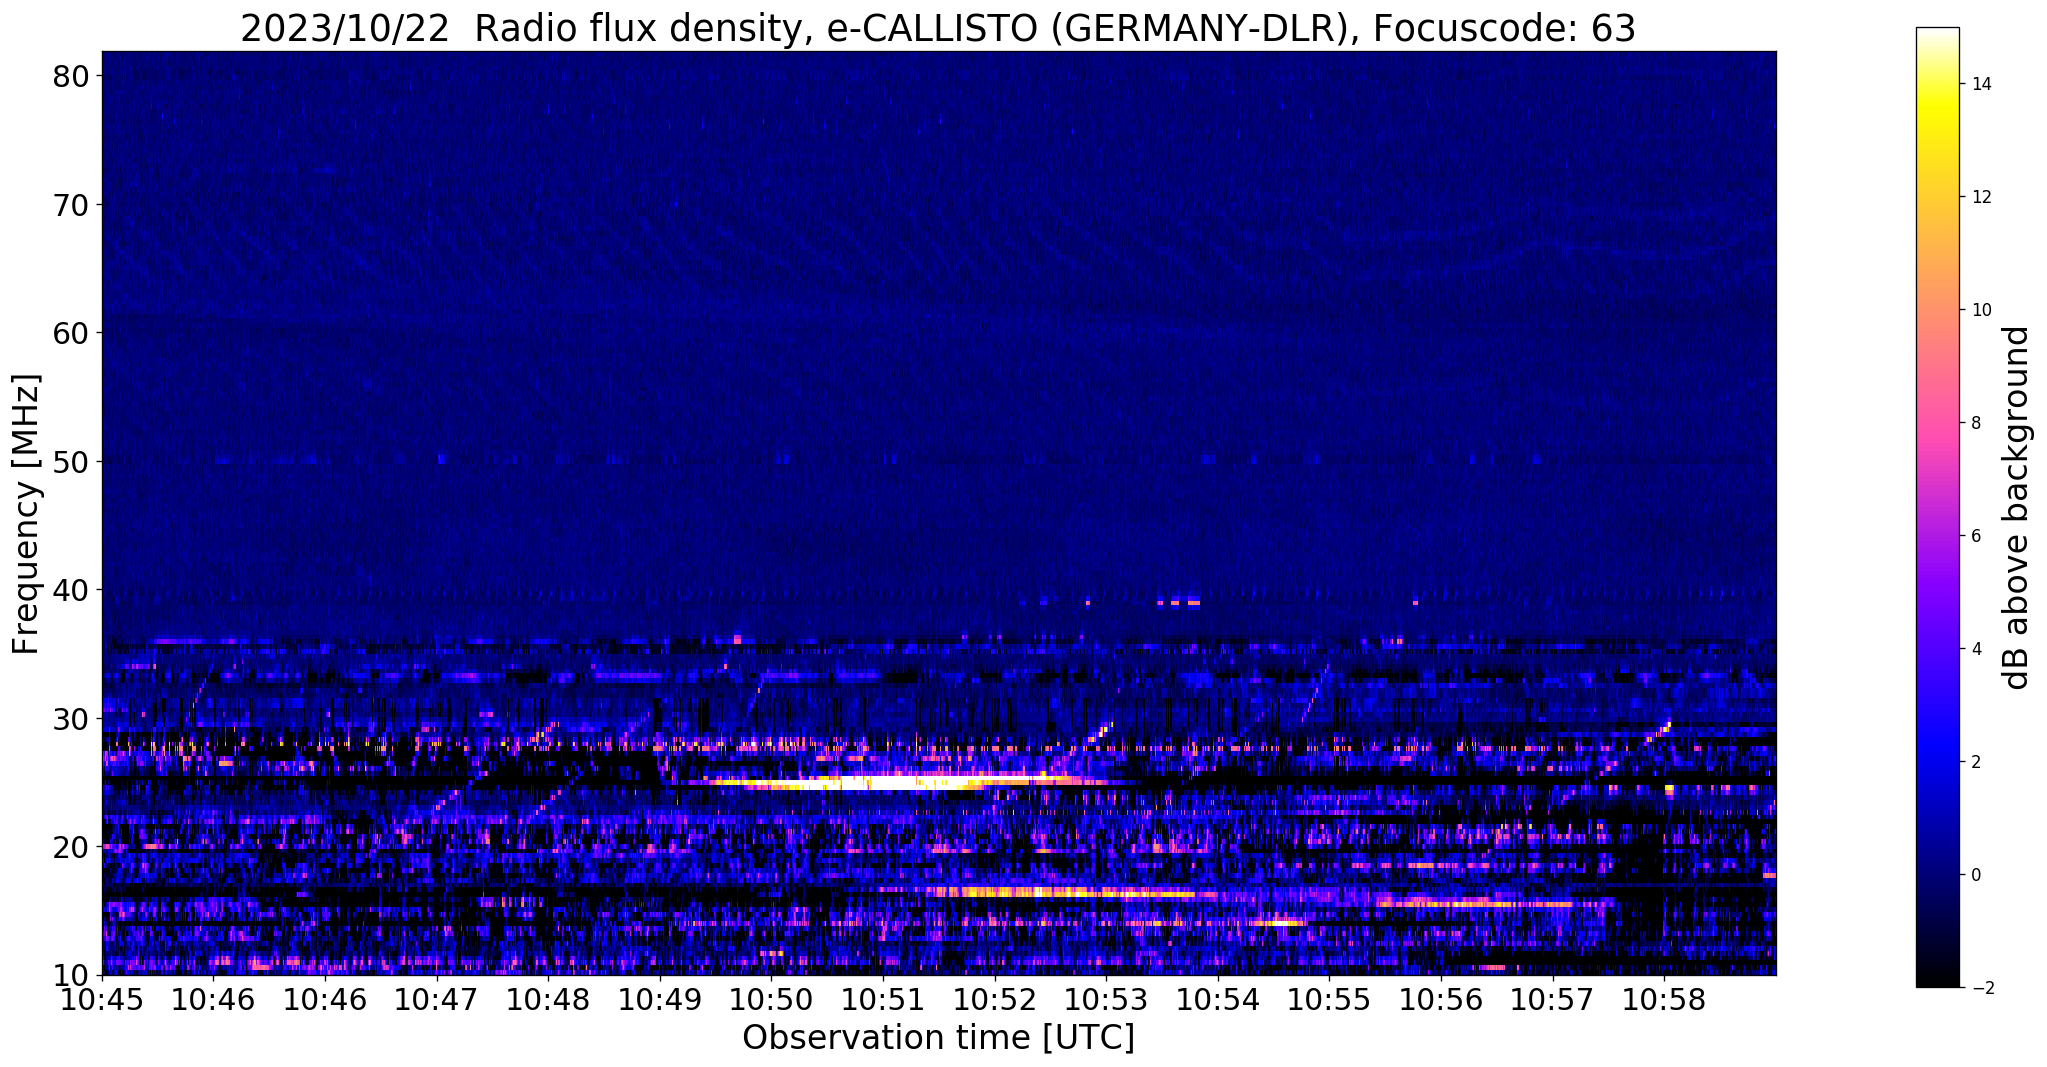
Task: Click the 'dB above background' colorbar label
Action: coord(2016,507)
